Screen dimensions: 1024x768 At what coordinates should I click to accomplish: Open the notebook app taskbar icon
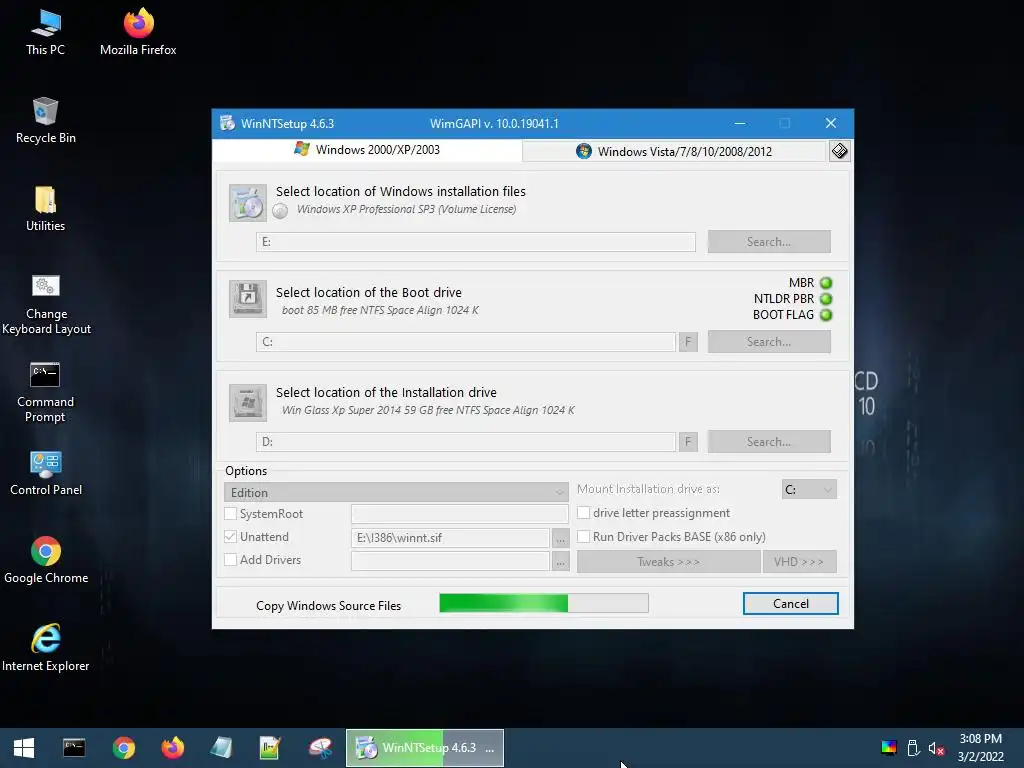222,748
